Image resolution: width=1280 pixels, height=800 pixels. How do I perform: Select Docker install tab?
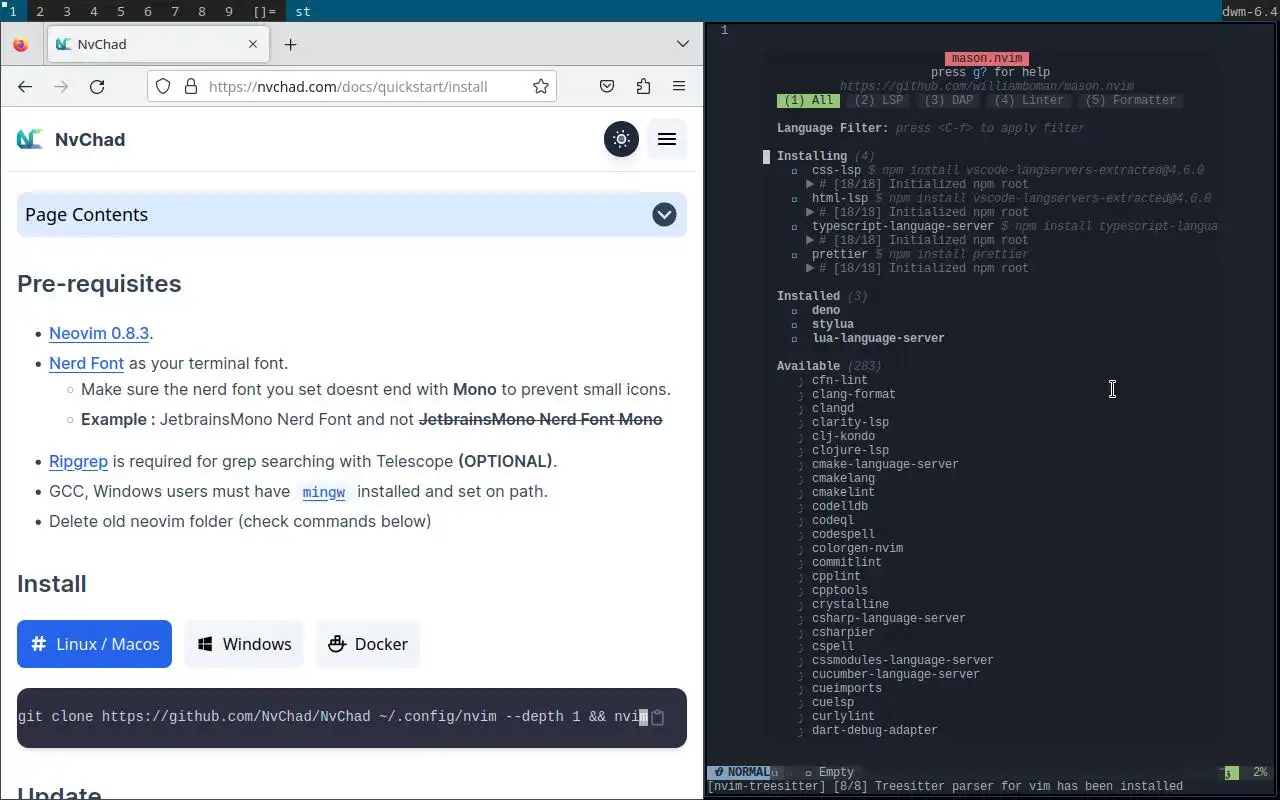368,644
